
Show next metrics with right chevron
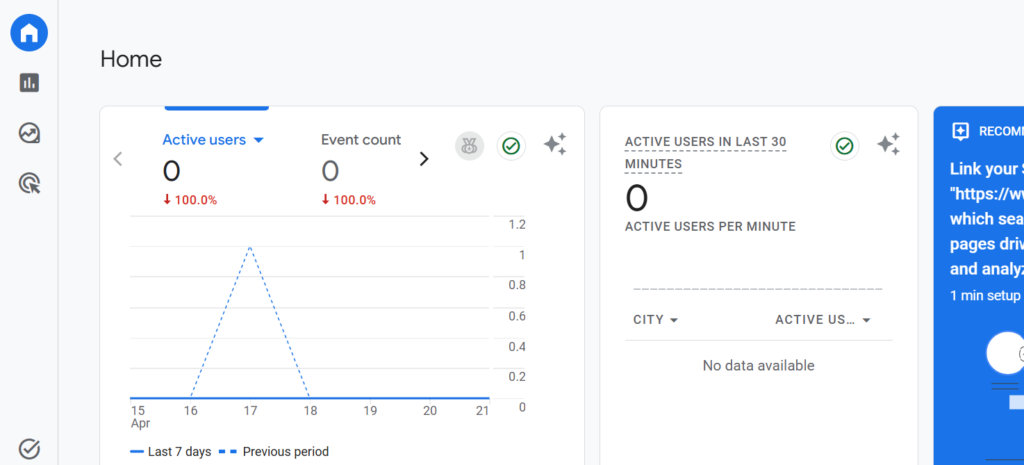(x=424, y=158)
